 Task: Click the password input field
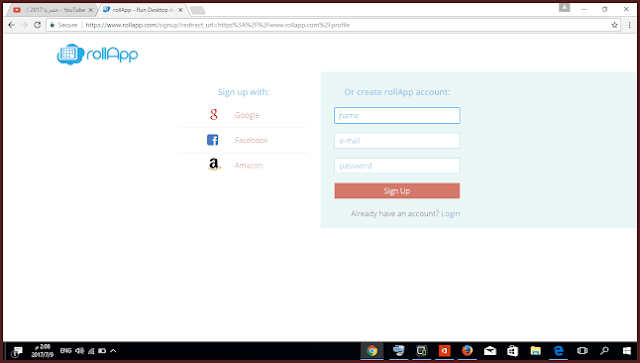coord(397,166)
